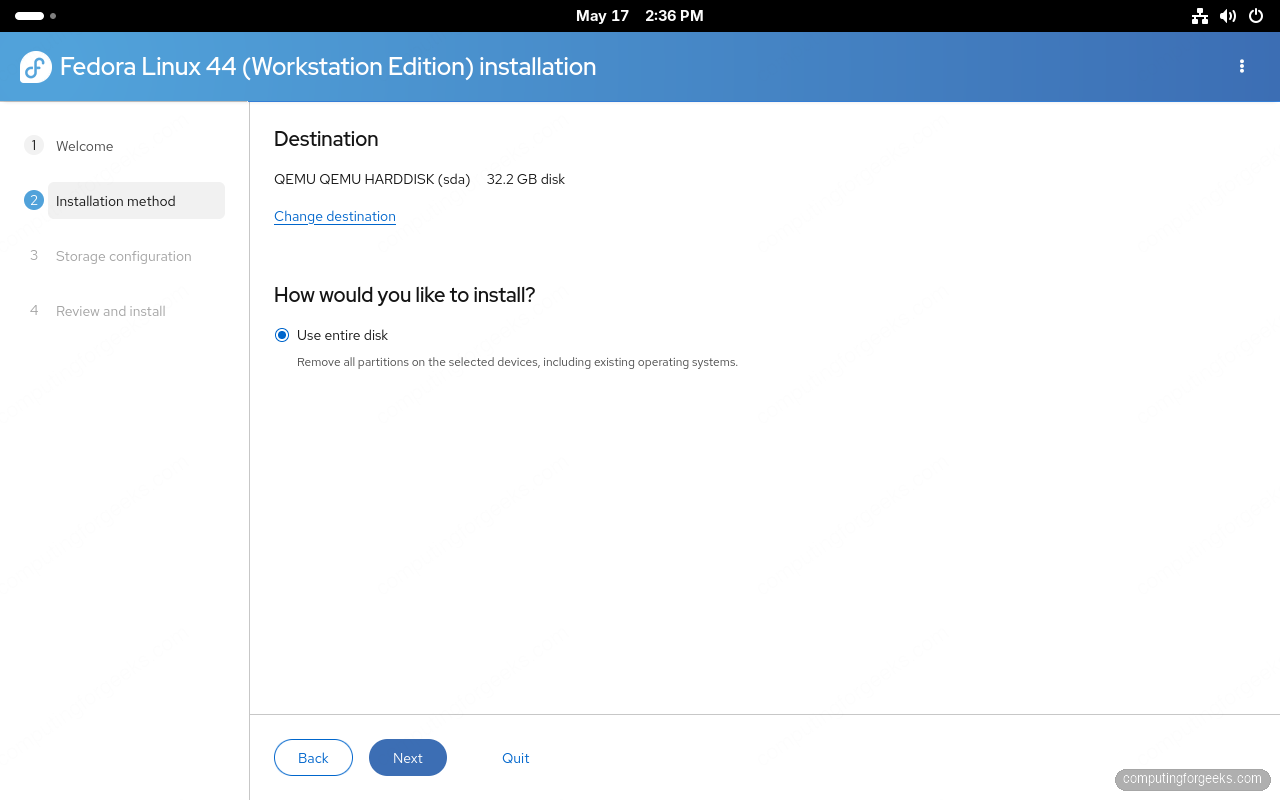The image size is (1280, 800).
Task: Click the 32.2 GB disk text
Action: (x=526, y=179)
